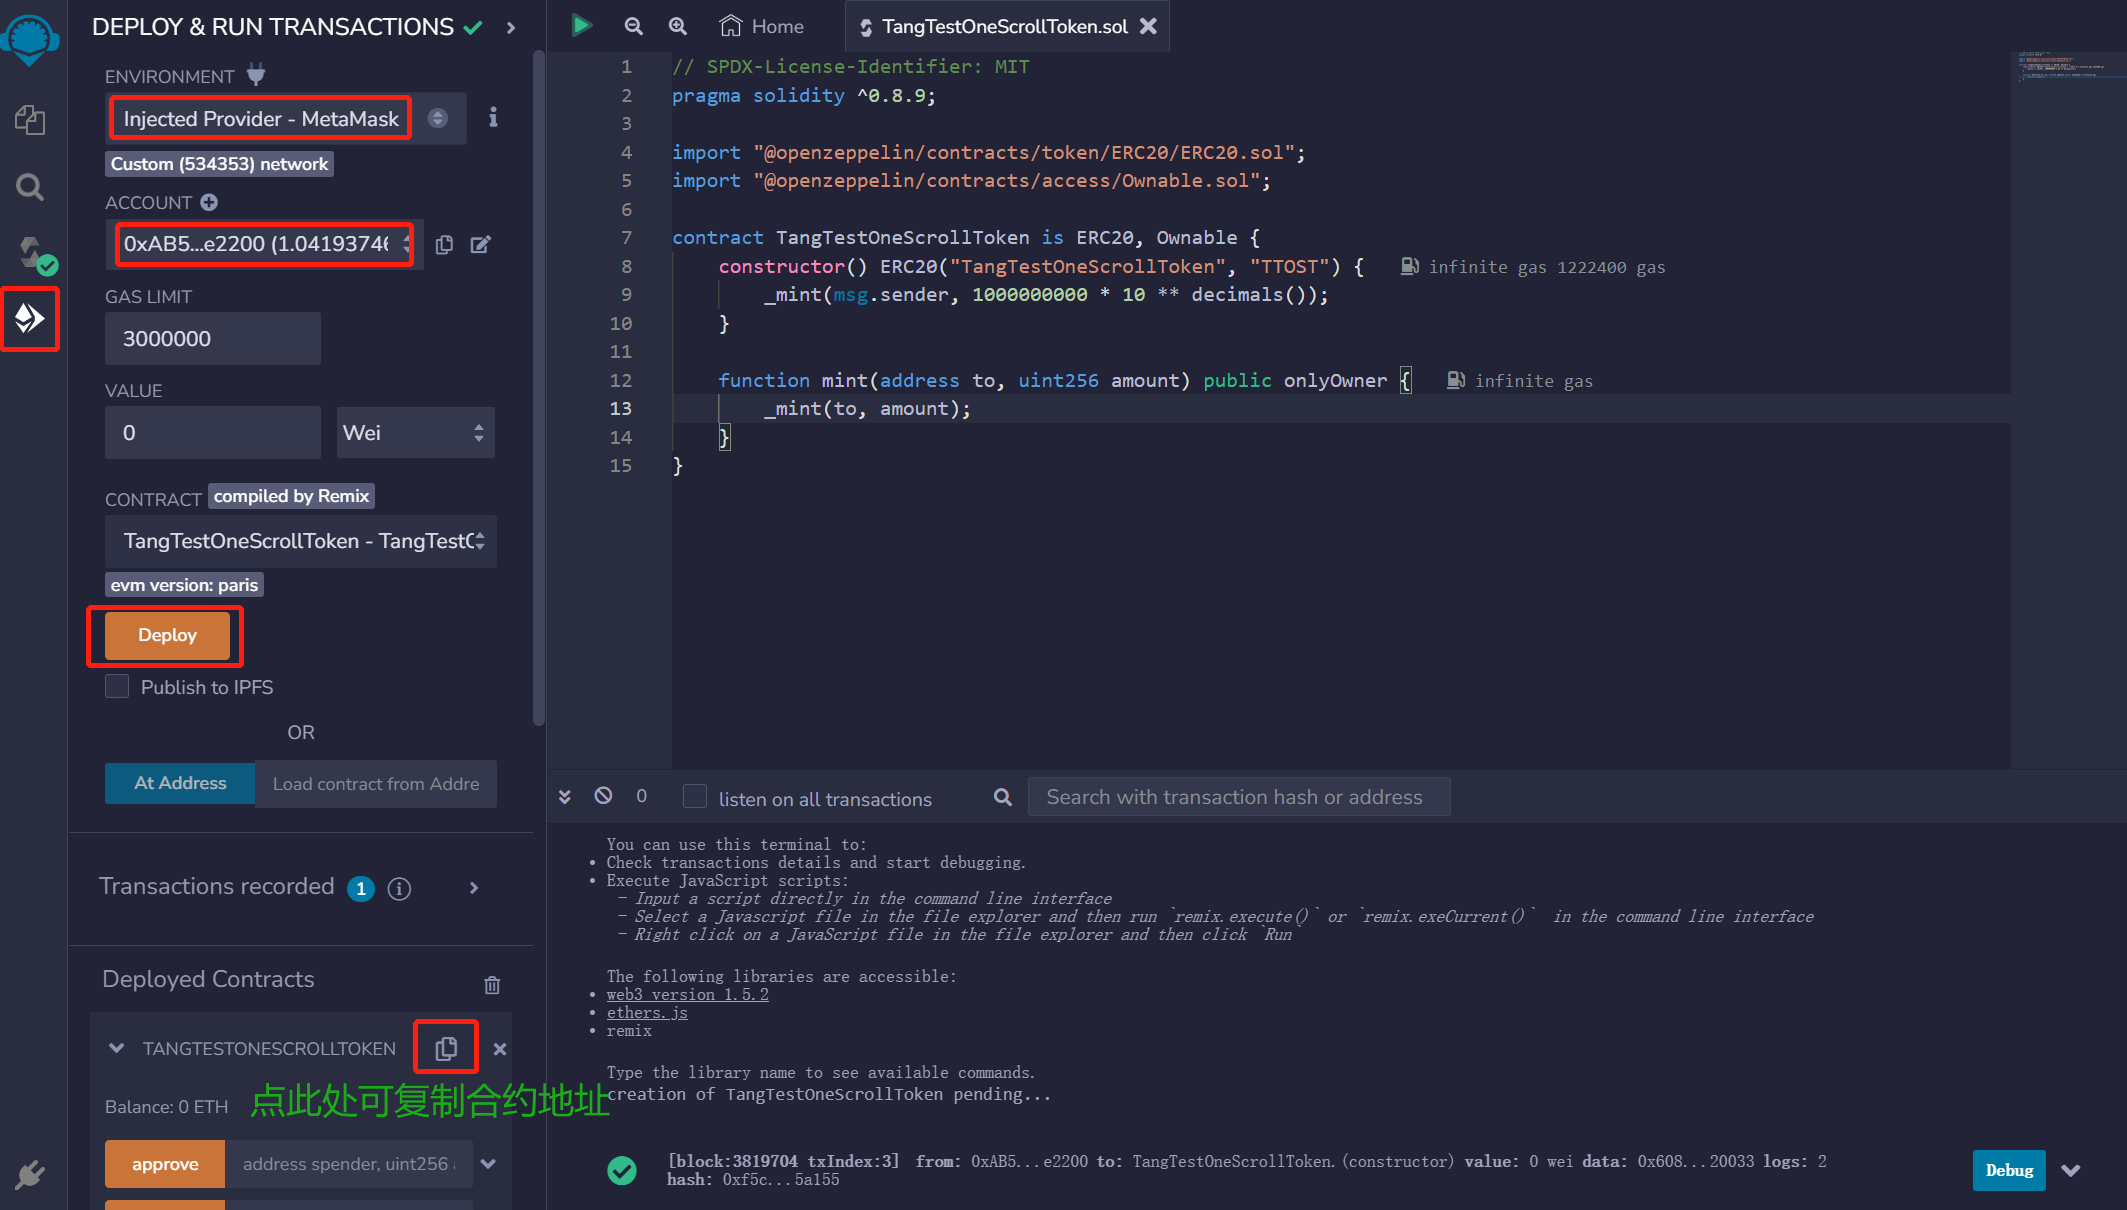Viewport: 2127px width, 1210px height.
Task: Open the Solidity Compiler panel
Action: tap(30, 250)
